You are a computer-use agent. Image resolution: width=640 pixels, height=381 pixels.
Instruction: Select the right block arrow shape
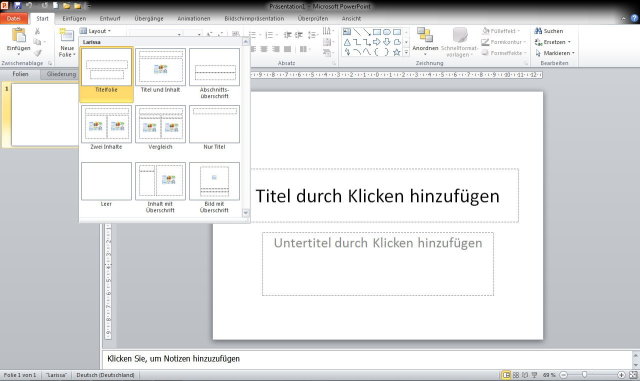(376, 42)
